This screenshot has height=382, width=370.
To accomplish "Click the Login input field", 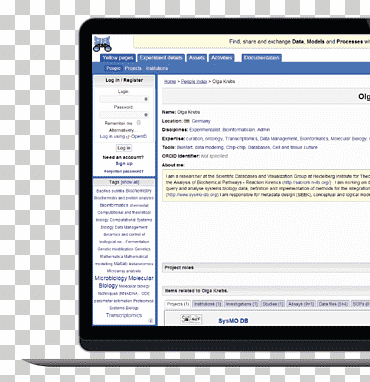I will 124,99.
